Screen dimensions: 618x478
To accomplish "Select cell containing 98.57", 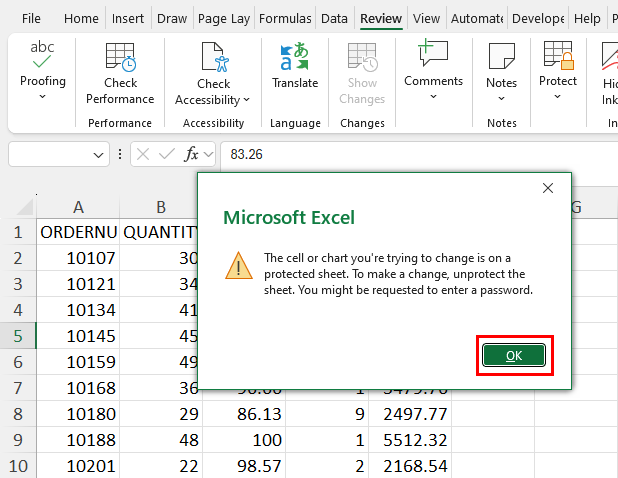I will [x=244, y=466].
